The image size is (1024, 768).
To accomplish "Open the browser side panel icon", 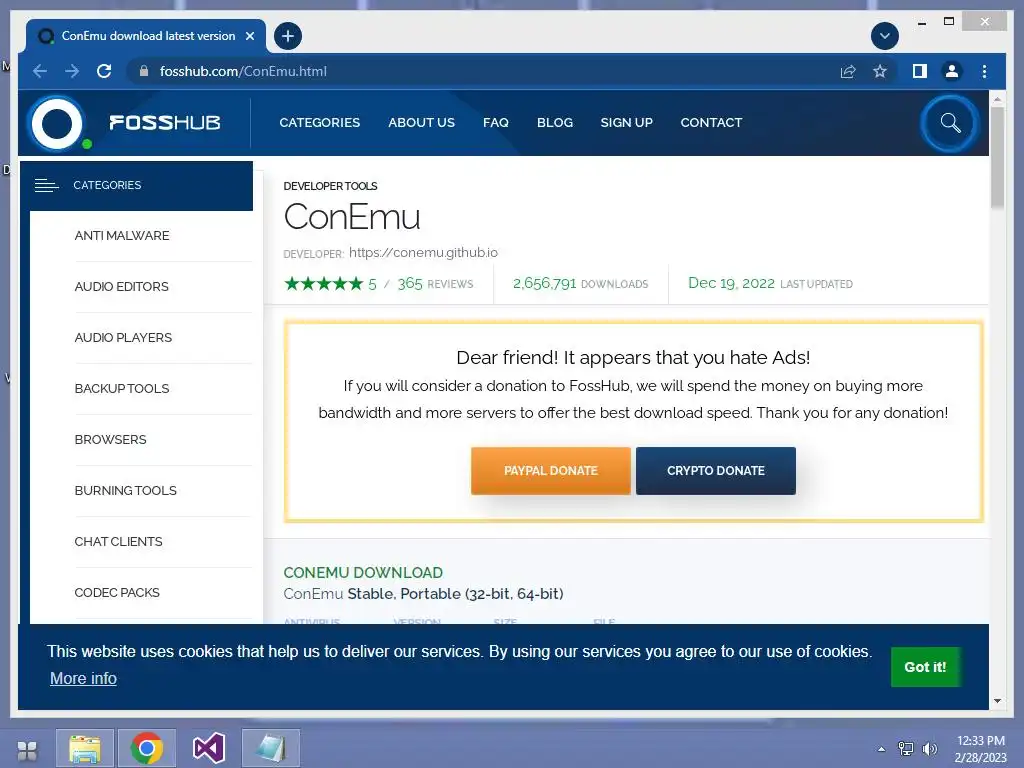I will point(920,71).
